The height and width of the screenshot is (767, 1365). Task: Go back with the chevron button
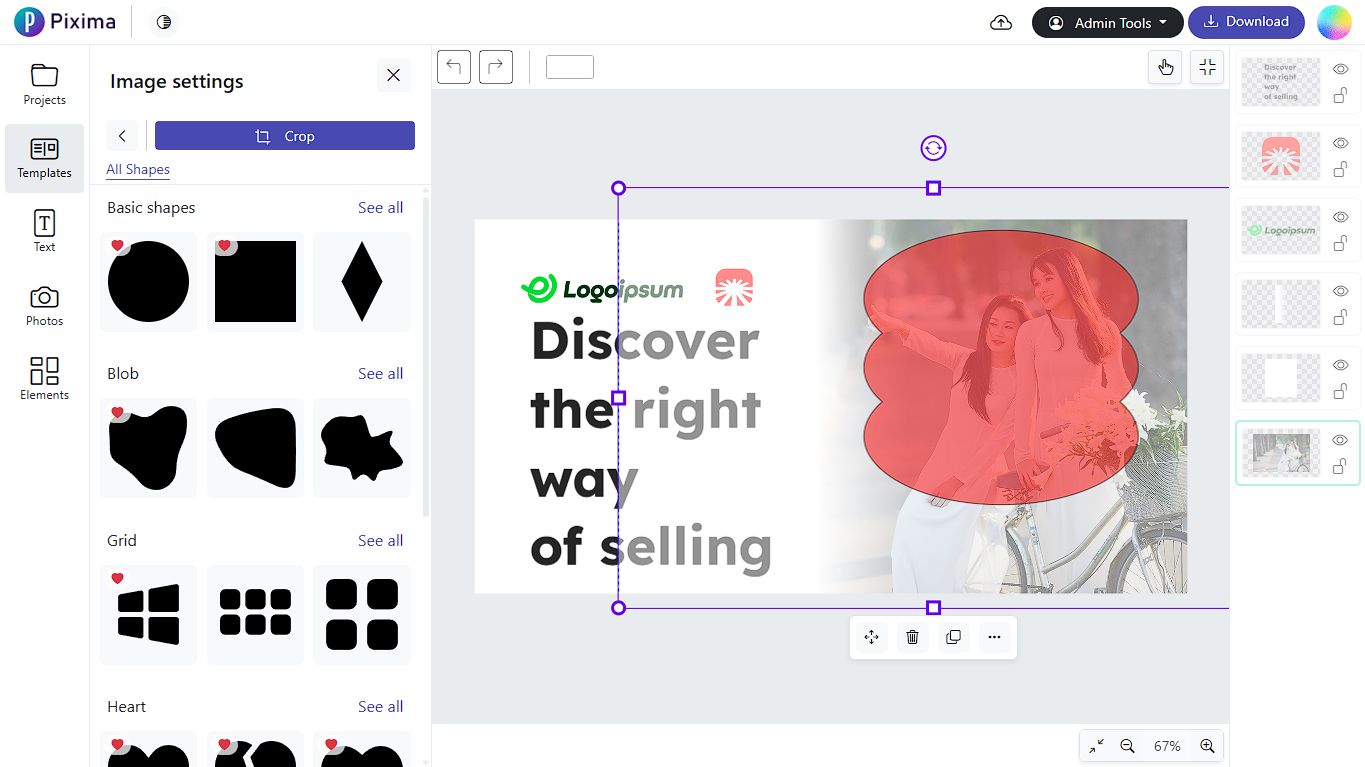[122, 136]
